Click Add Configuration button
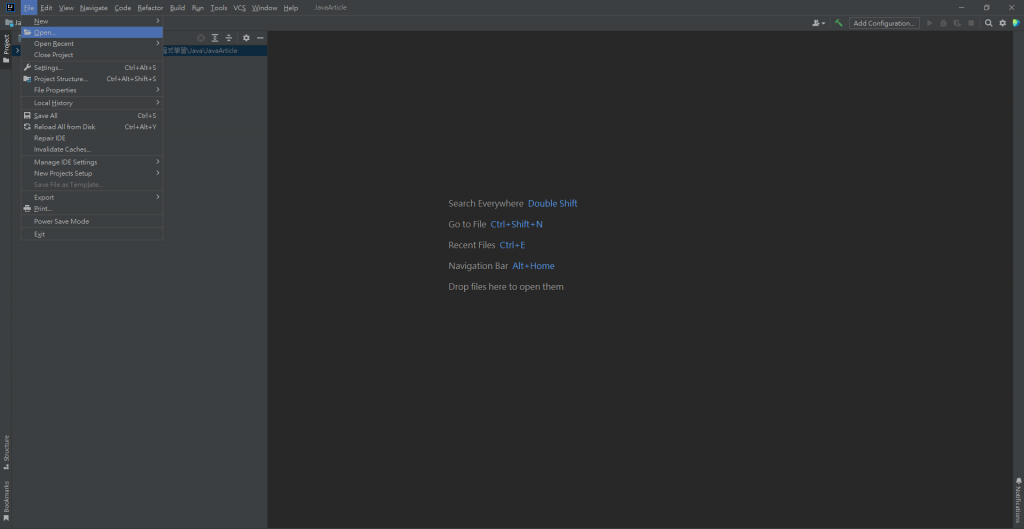Viewport: 1024px width, 529px height. (884, 23)
